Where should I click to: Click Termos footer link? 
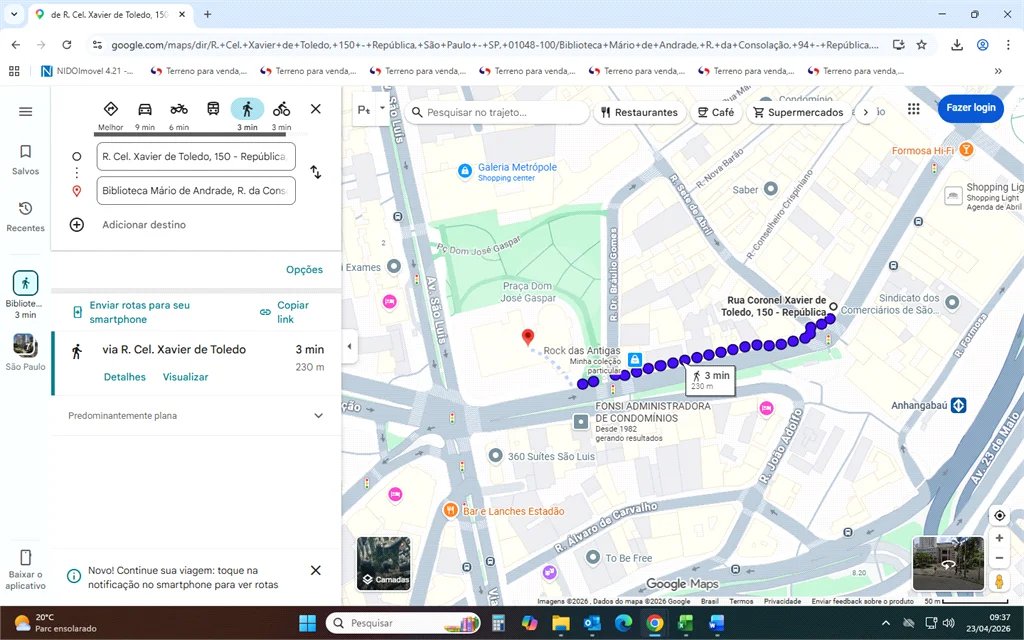point(741,601)
